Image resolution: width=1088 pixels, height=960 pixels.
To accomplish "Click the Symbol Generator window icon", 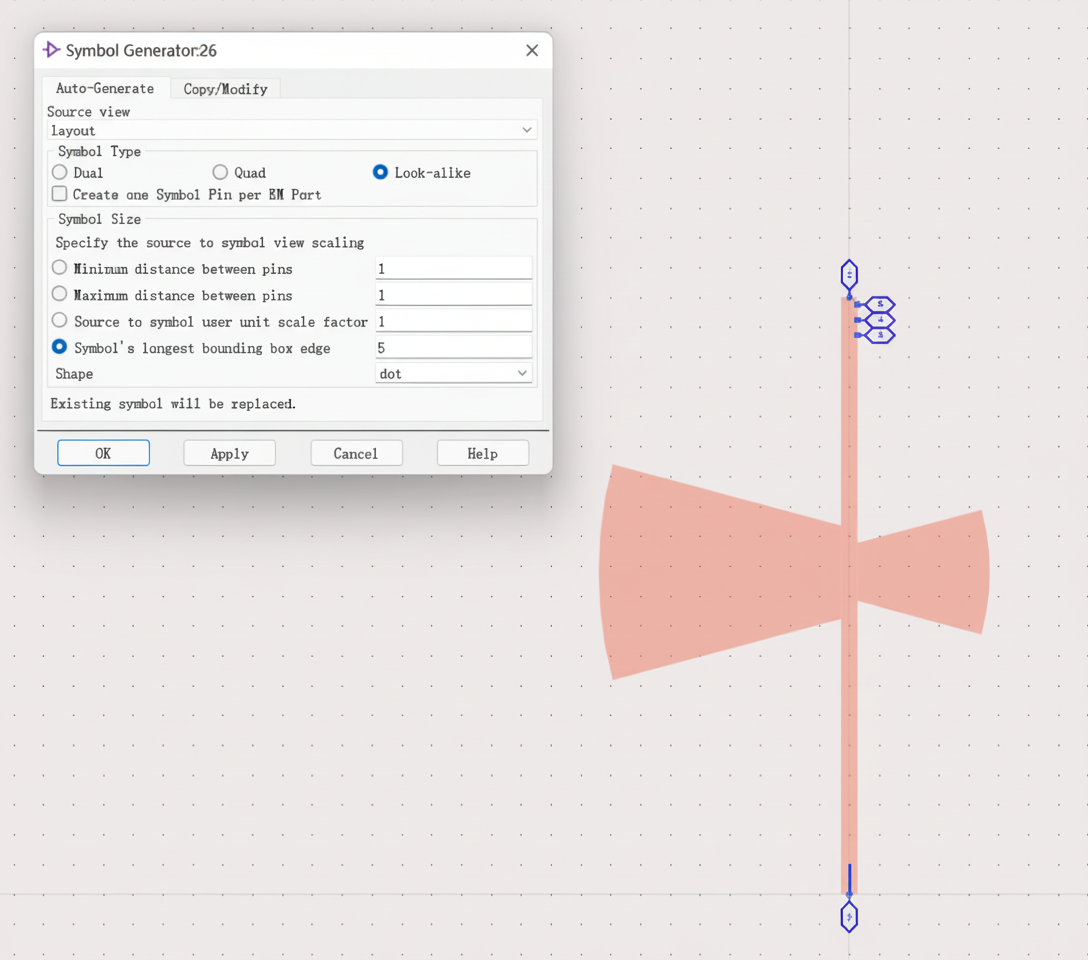I will [x=49, y=49].
